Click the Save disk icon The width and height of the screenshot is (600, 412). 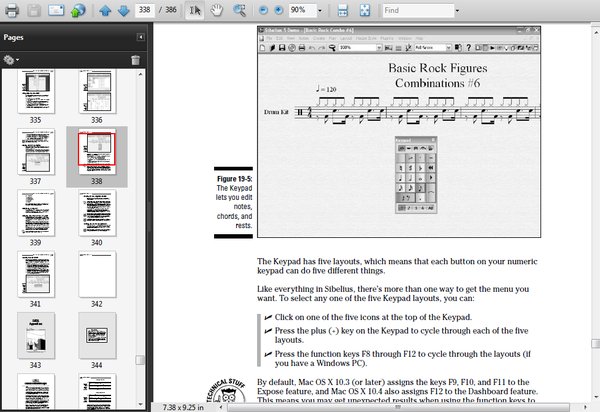(34, 10)
